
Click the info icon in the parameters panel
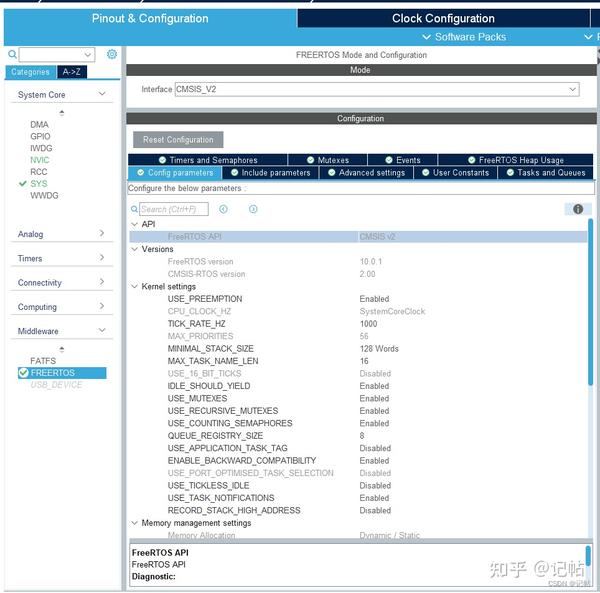(578, 209)
